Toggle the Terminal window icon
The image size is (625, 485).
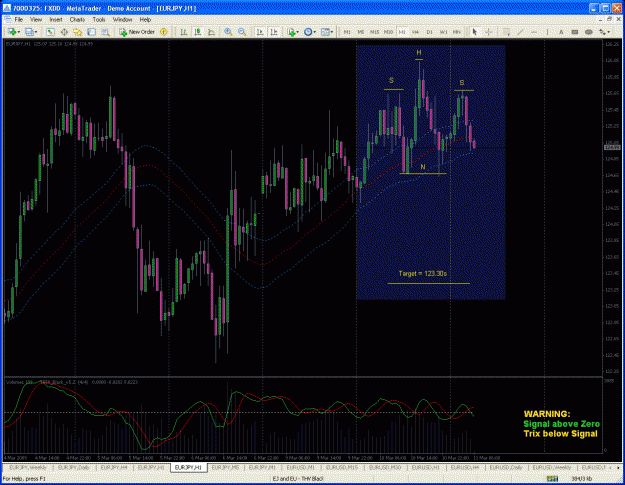(x=91, y=32)
